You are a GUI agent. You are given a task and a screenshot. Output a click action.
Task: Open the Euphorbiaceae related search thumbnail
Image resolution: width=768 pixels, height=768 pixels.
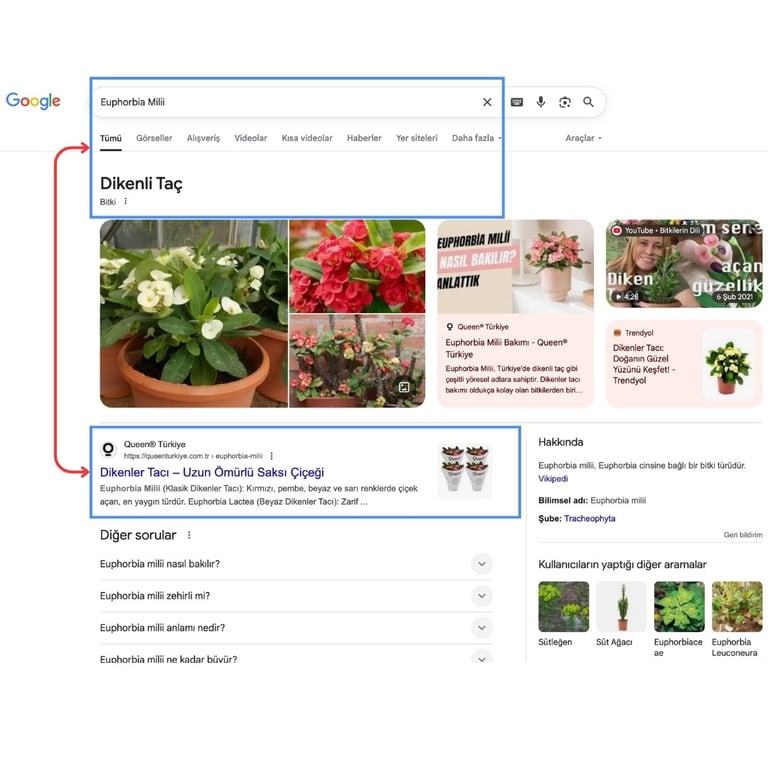[679, 607]
